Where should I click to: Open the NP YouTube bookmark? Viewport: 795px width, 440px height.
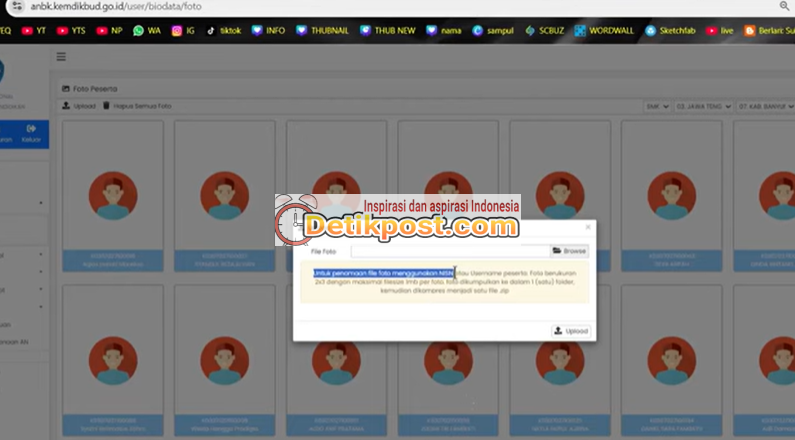(x=110, y=31)
